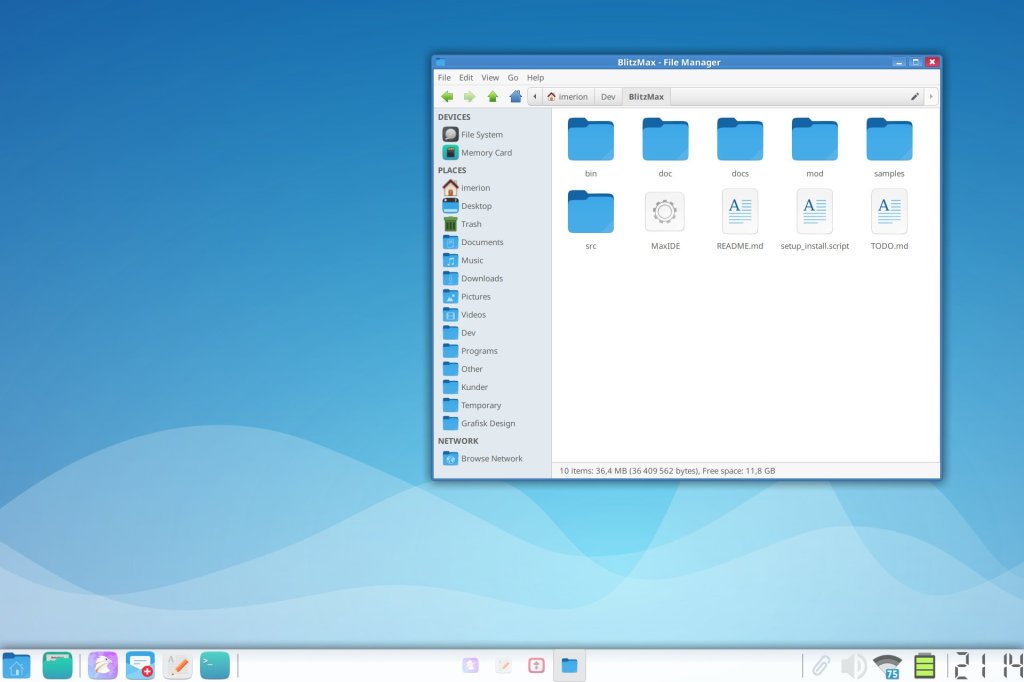Click the home folder toolbar icon
1024x682 pixels.
515,97
